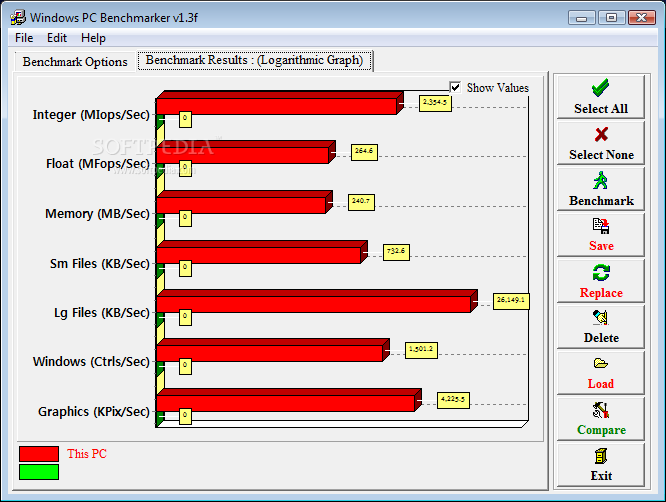
Task: Click the red Save label
Action: coord(601,246)
